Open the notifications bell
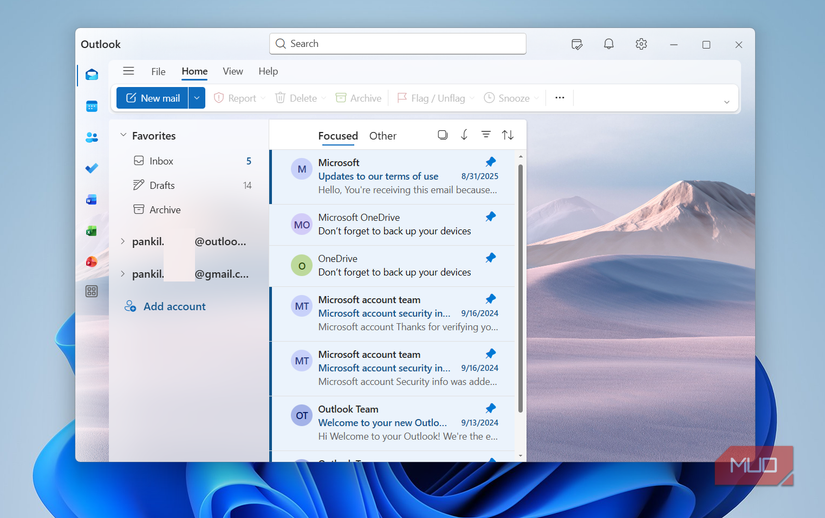This screenshot has height=518, width=825. (609, 44)
